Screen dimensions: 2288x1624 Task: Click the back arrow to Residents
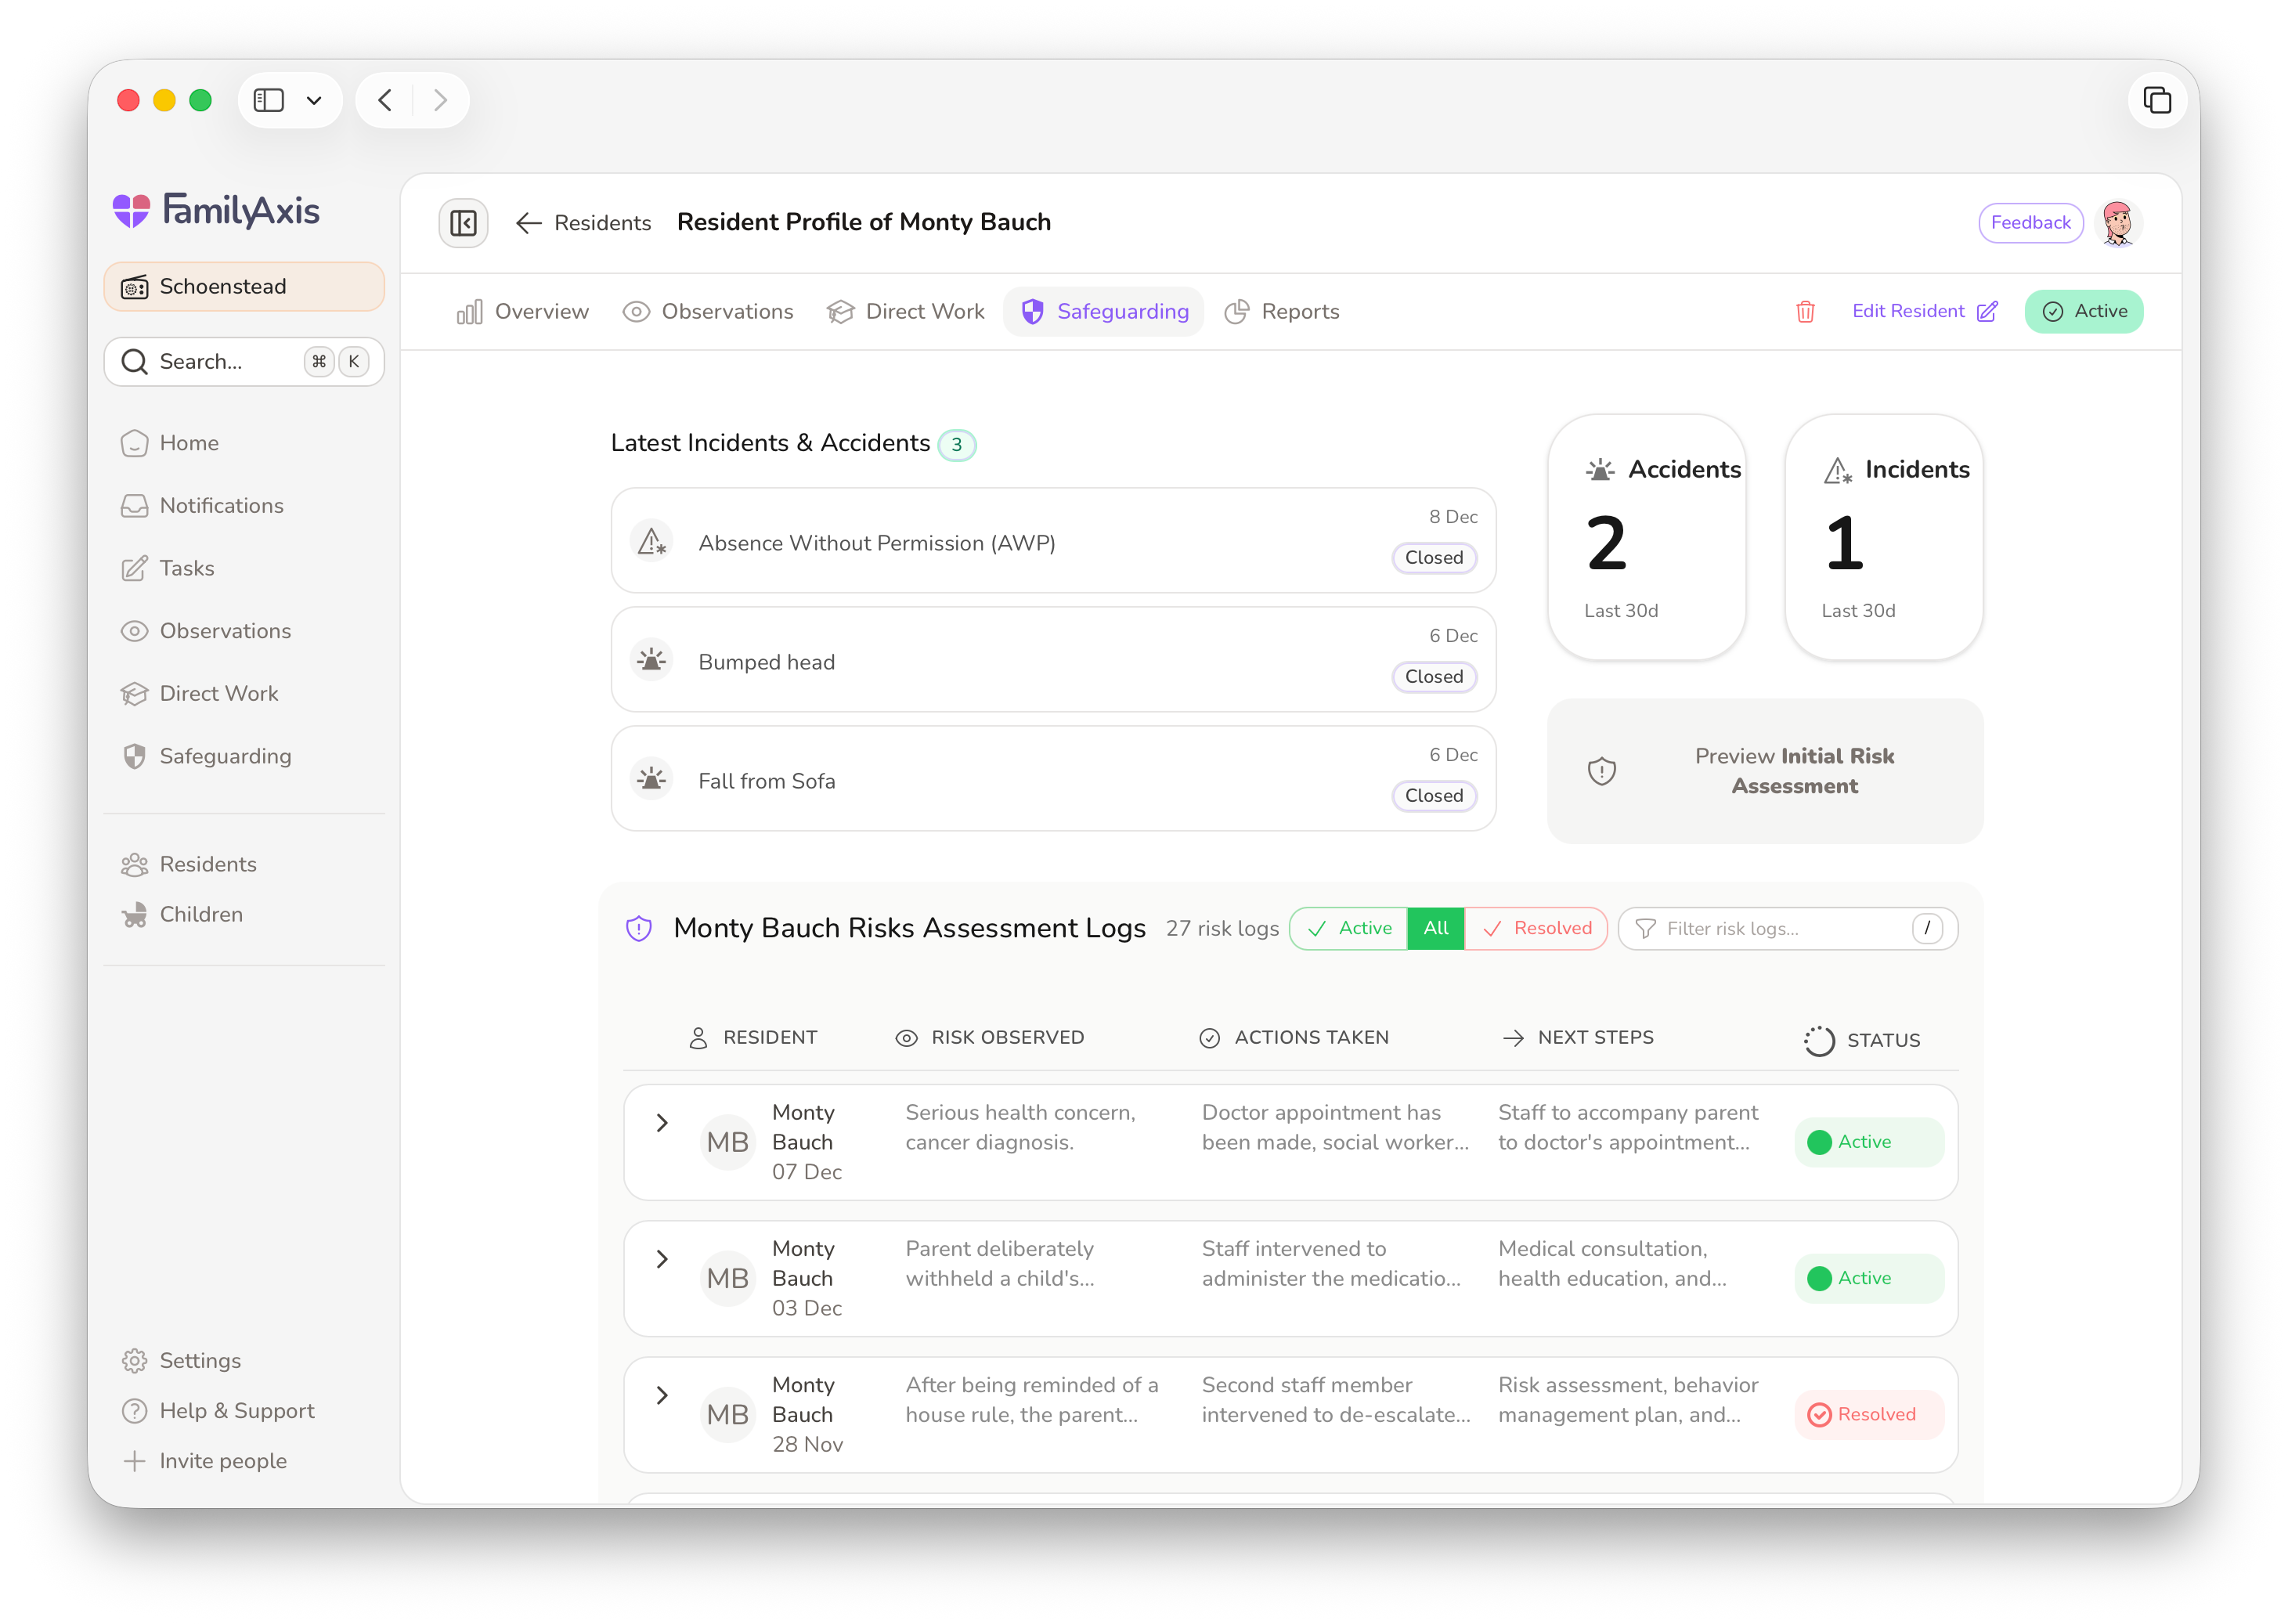(x=528, y=223)
